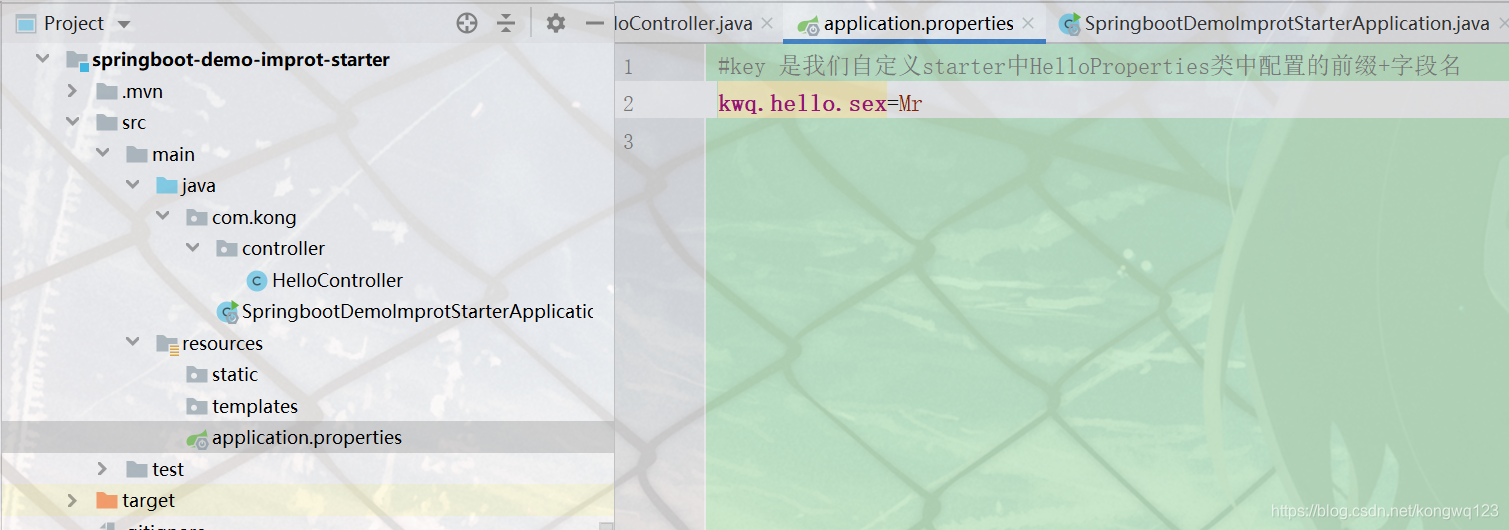Click line number 3 in the gutter
The height and width of the screenshot is (530, 1509).
coord(628,141)
